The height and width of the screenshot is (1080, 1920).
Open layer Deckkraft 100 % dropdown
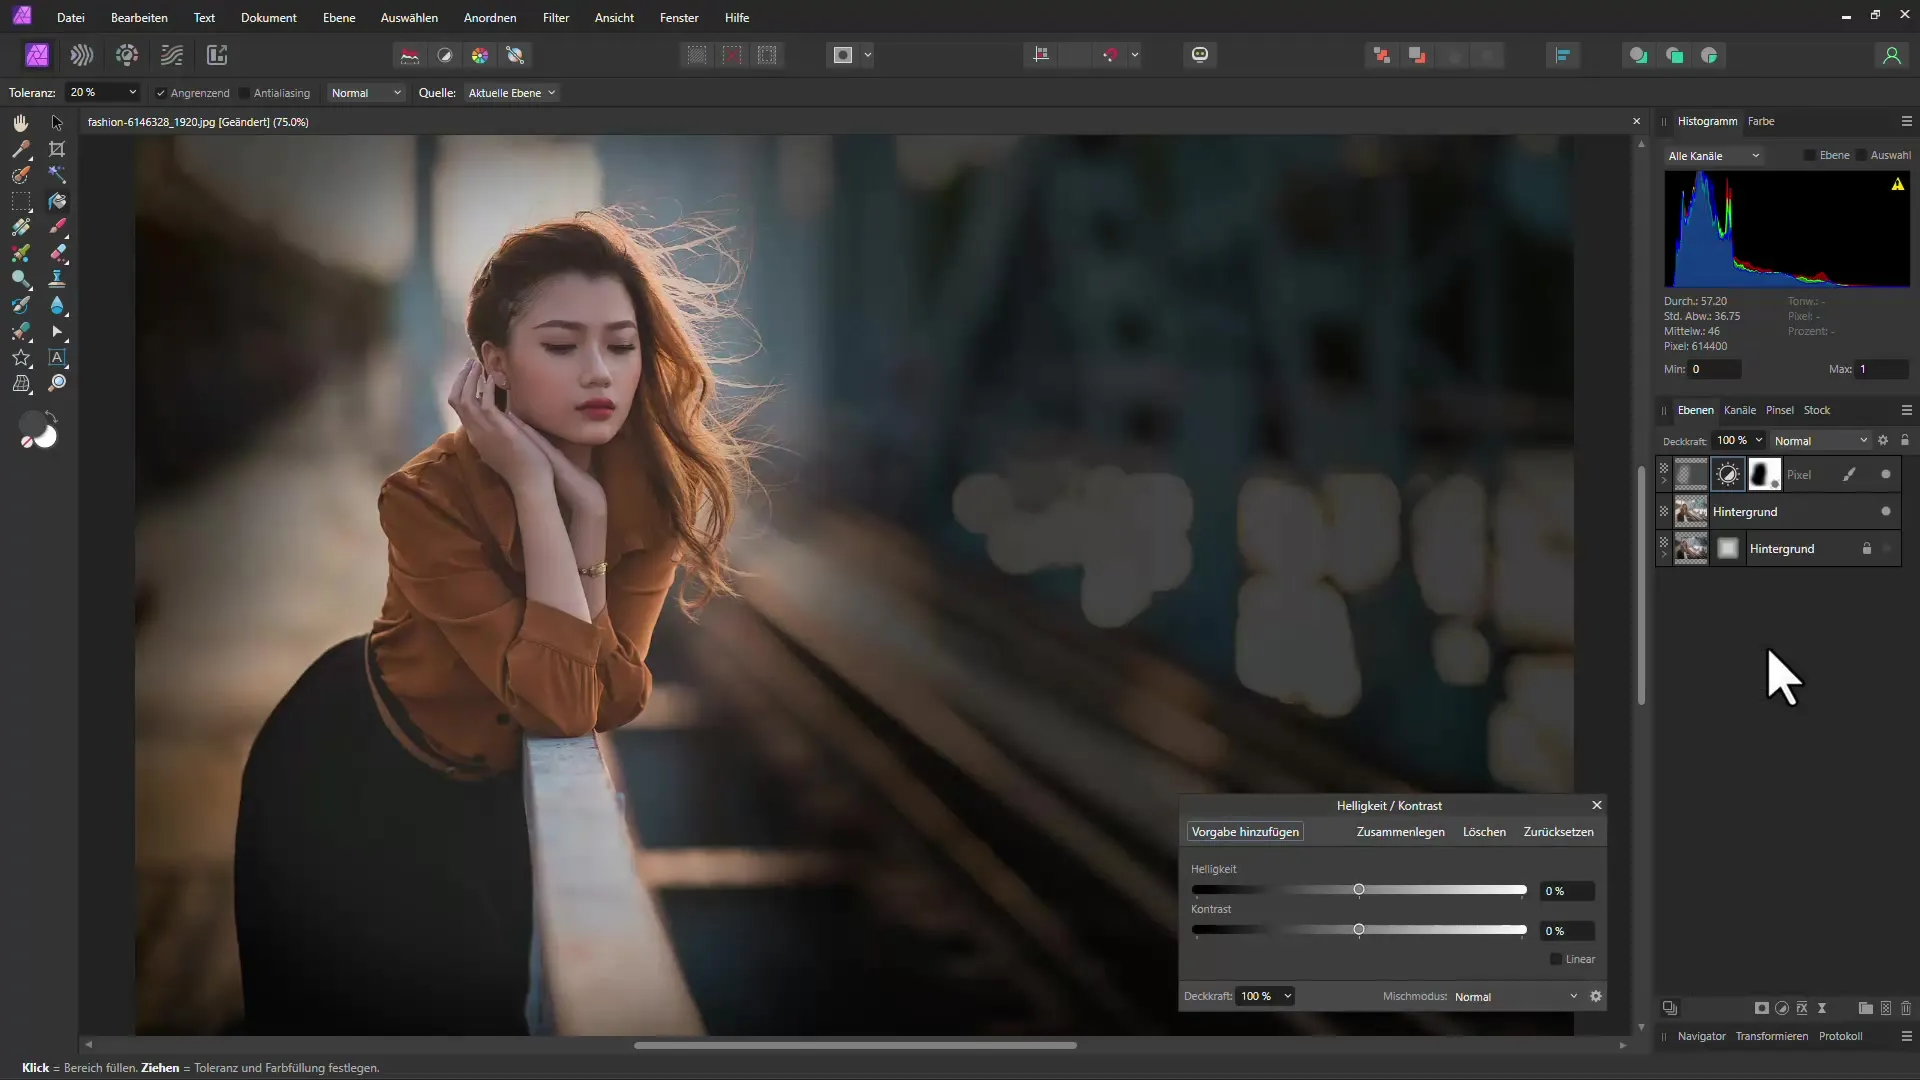coord(1759,441)
